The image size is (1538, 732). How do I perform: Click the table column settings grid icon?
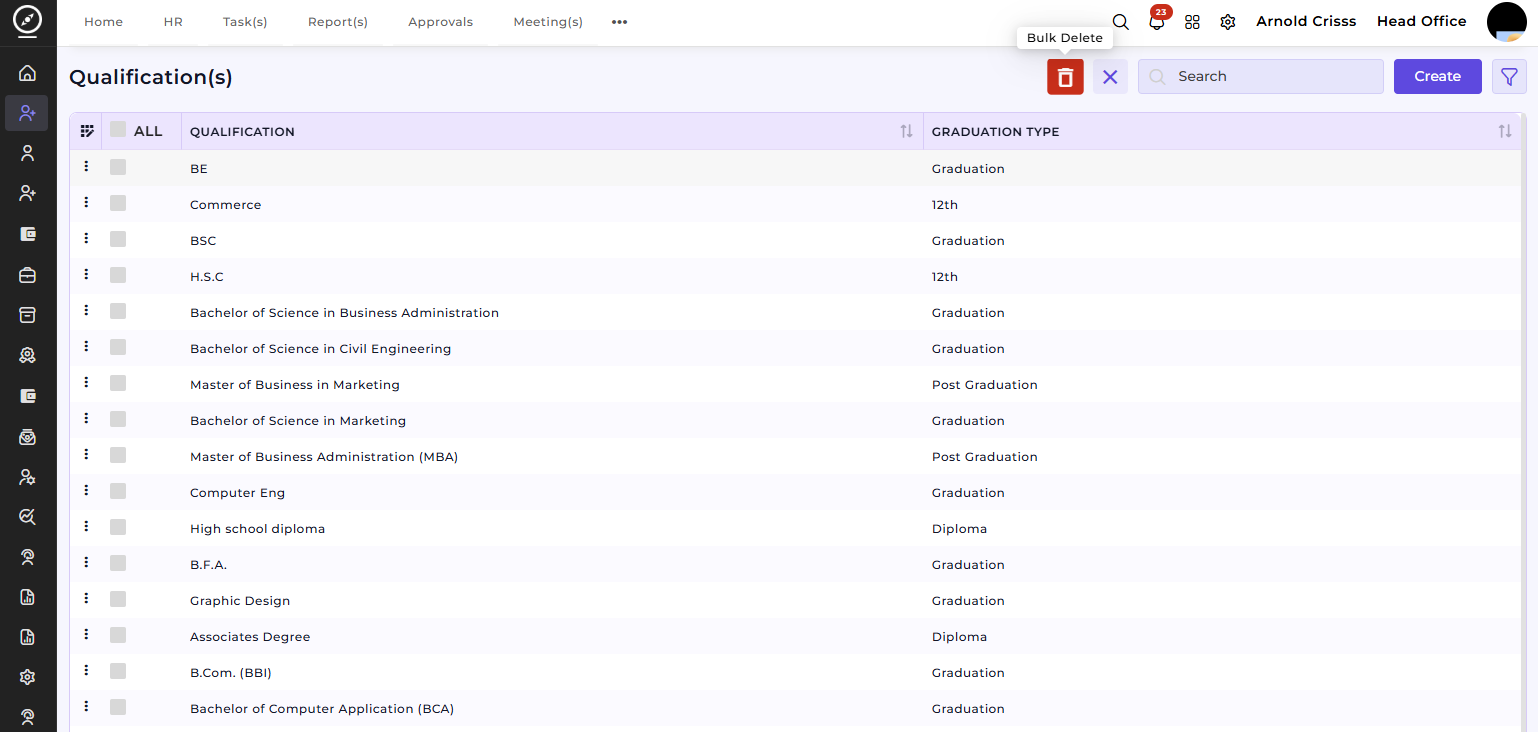[87, 131]
